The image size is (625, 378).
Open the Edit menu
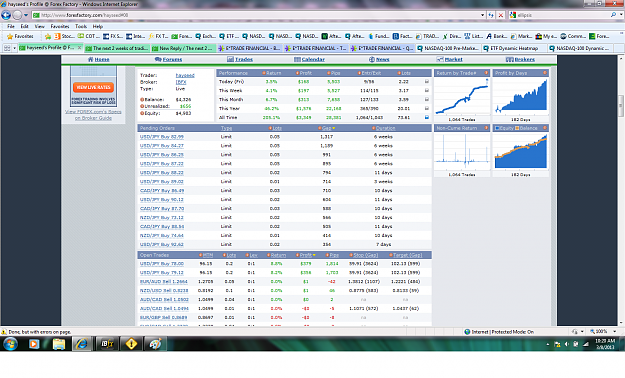coord(25,26)
